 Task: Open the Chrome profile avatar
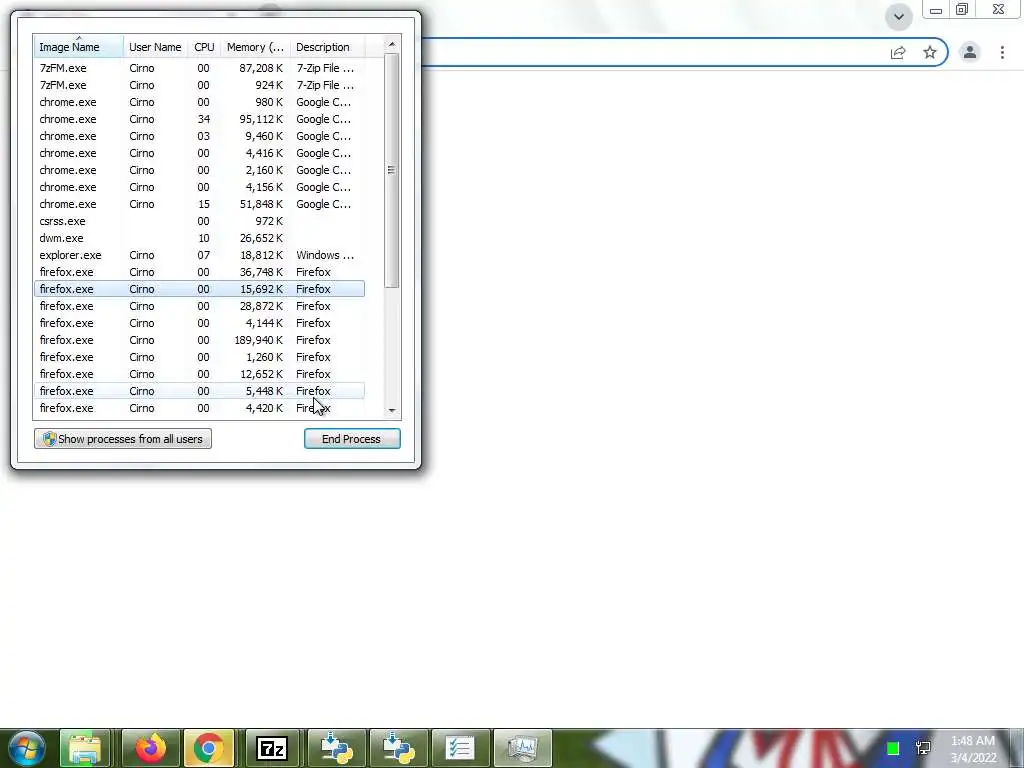click(970, 52)
